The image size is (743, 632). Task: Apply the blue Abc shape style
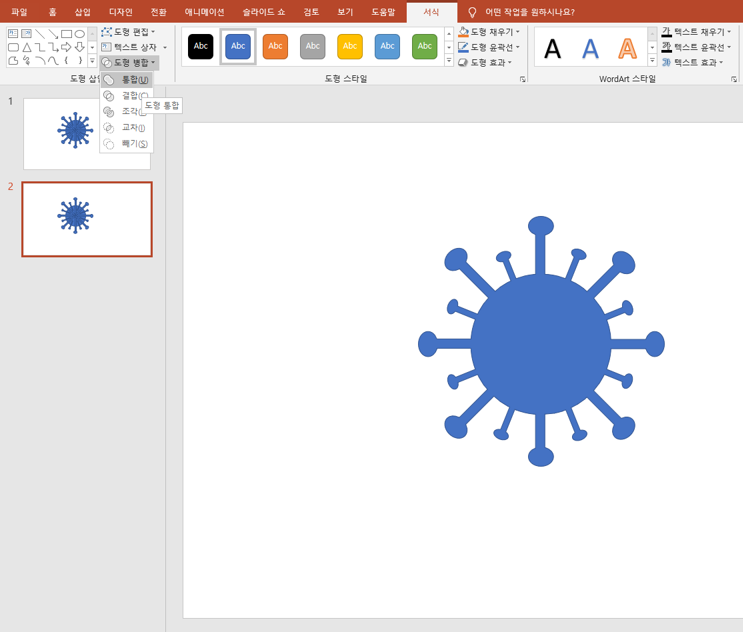click(238, 46)
